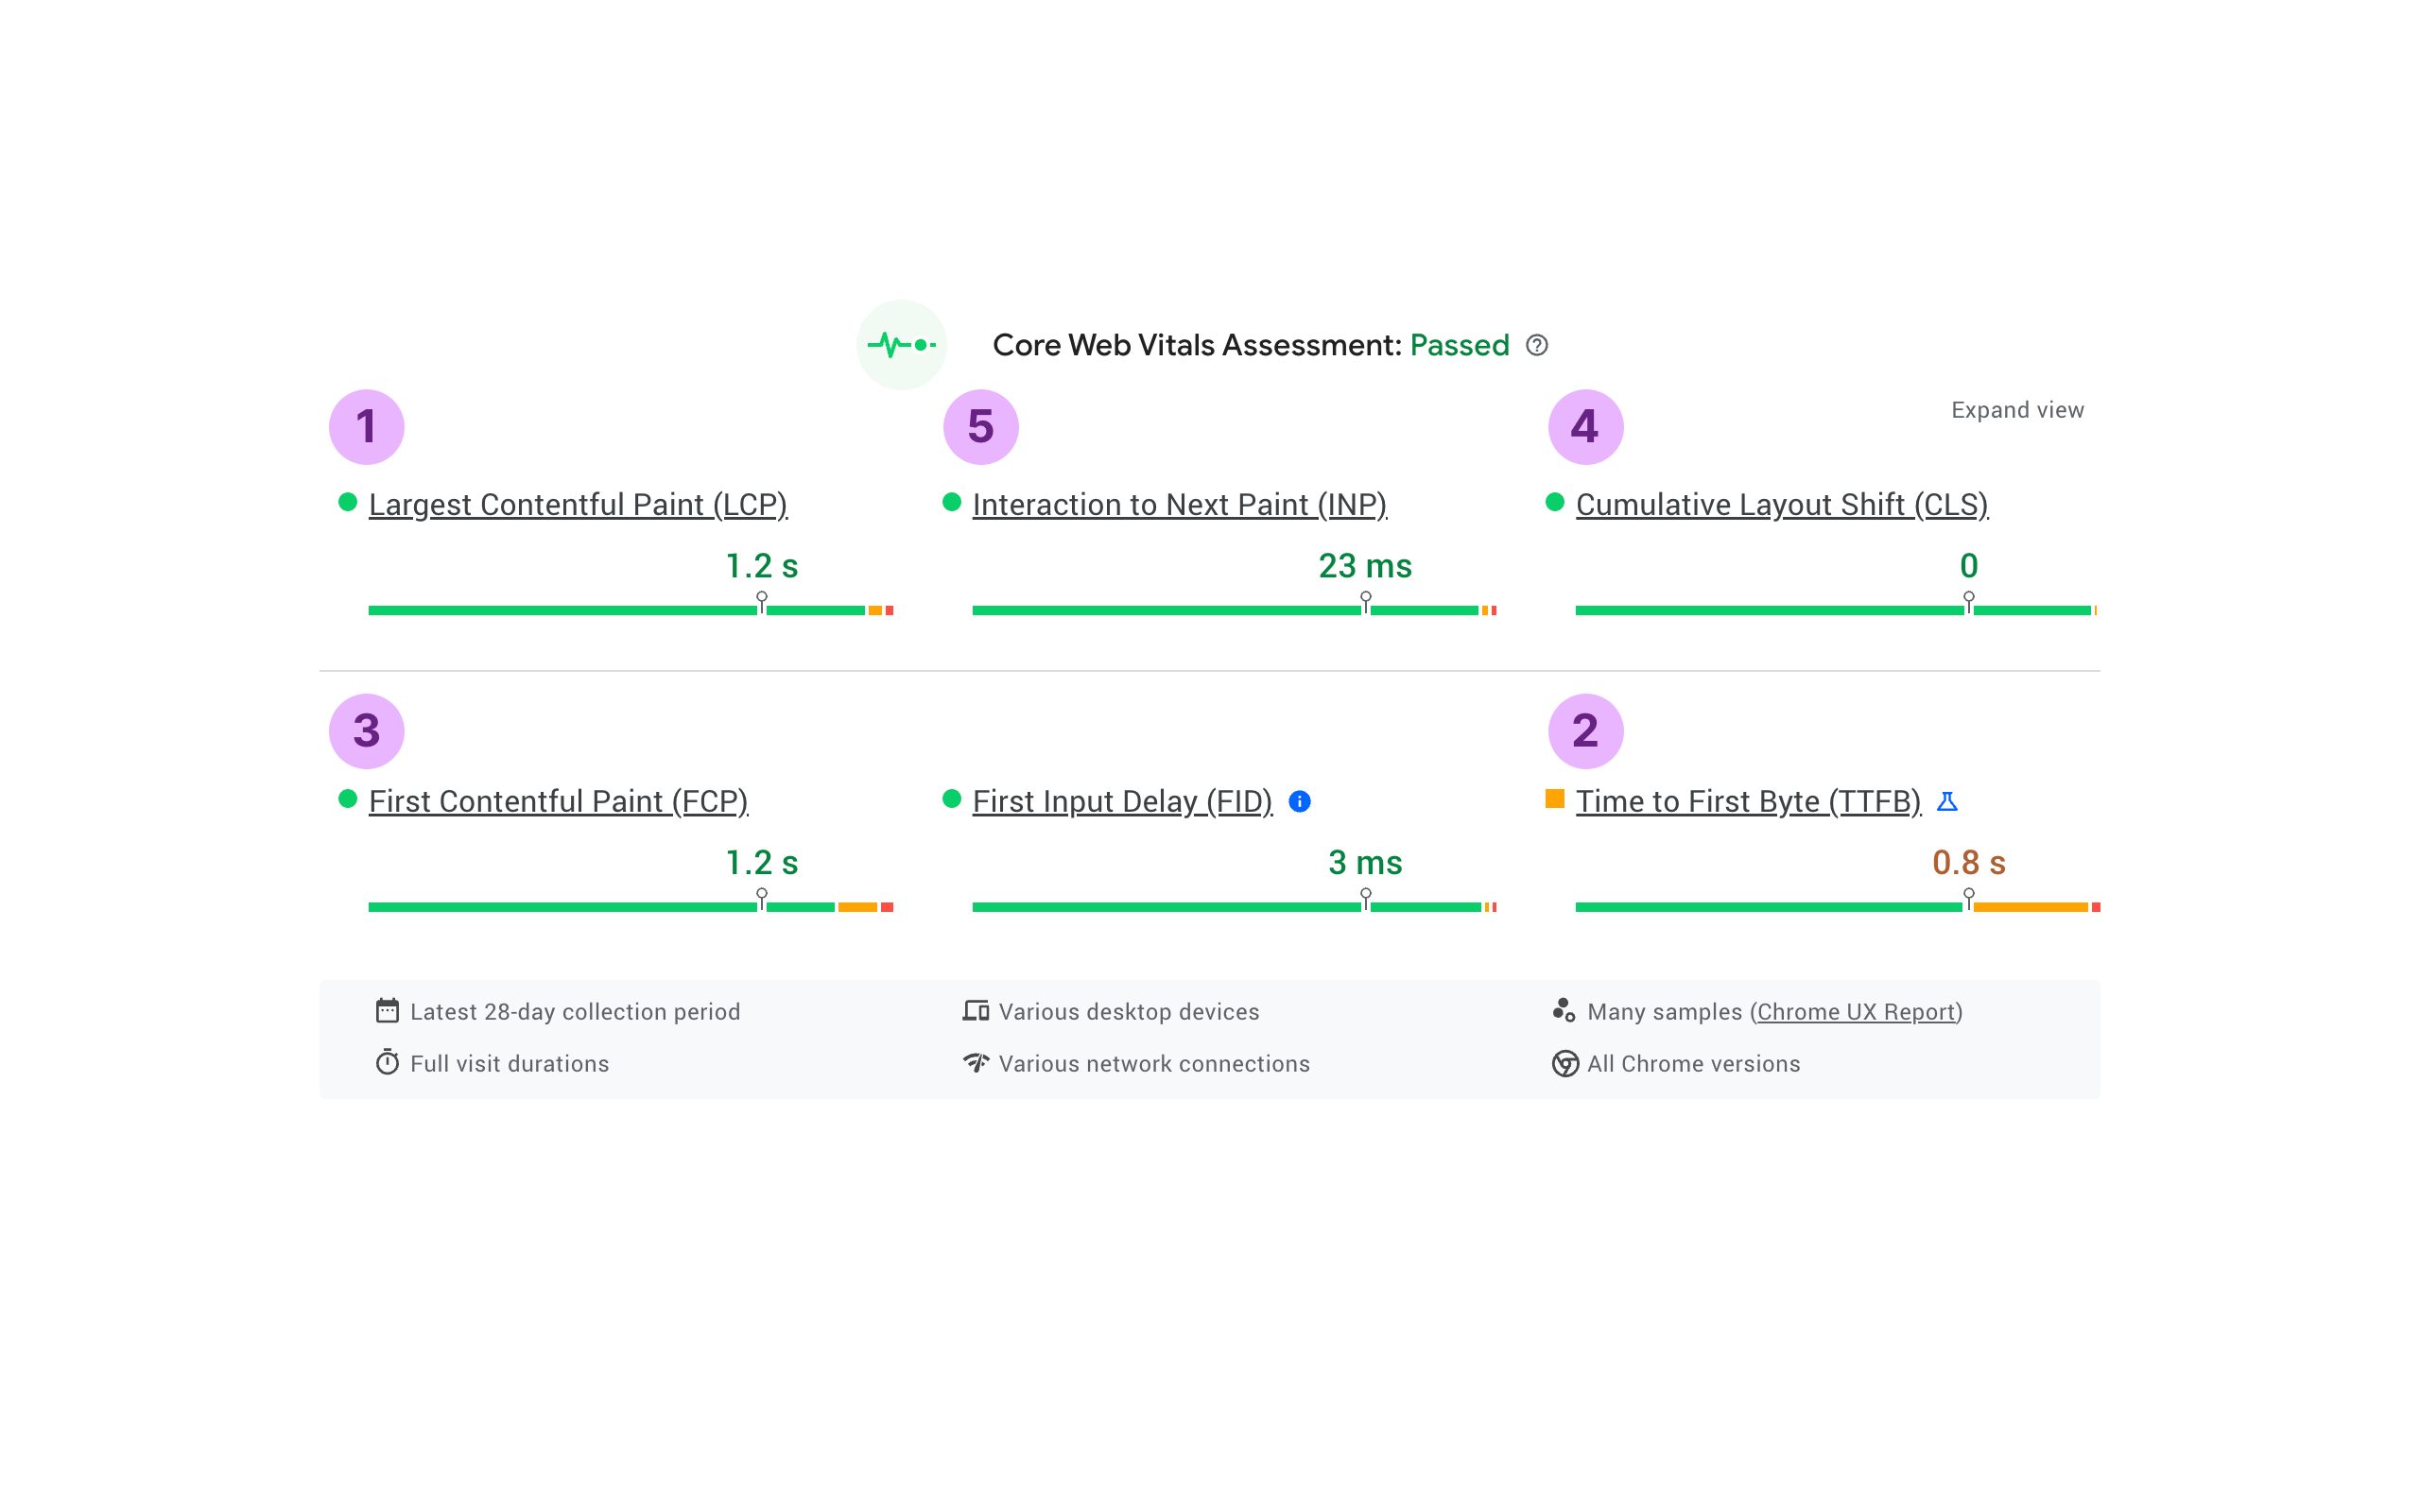The height and width of the screenshot is (1512, 2420).
Task: Click the TTFB experimental flask icon
Action: click(1947, 801)
